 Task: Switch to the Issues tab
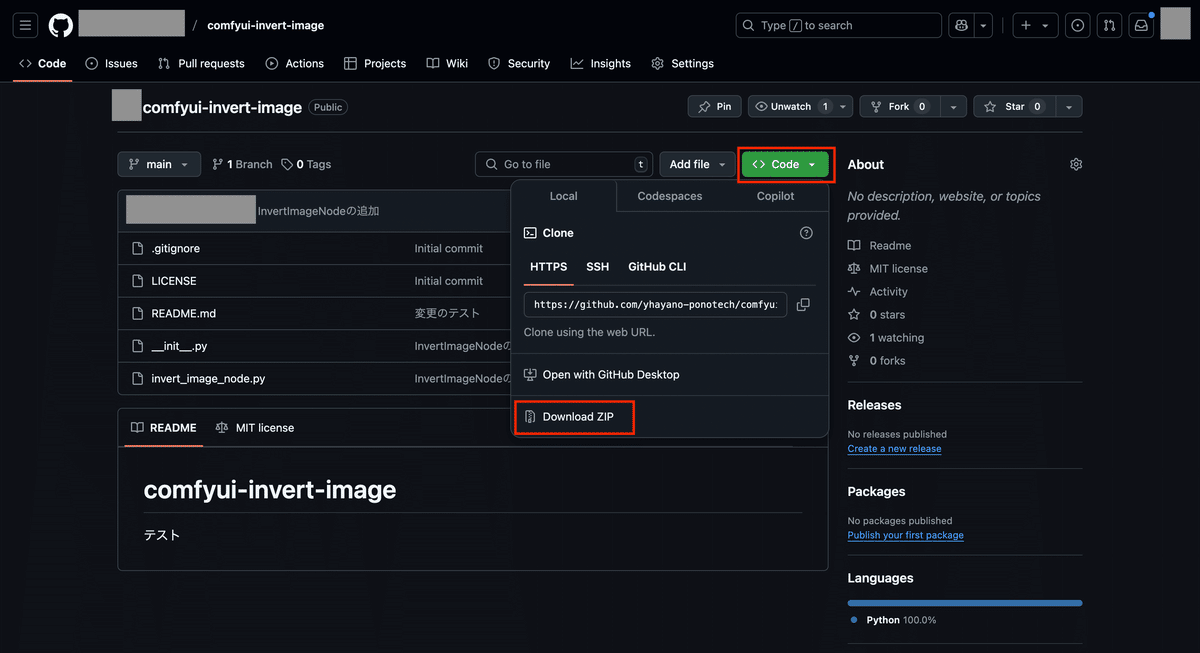(x=111, y=63)
